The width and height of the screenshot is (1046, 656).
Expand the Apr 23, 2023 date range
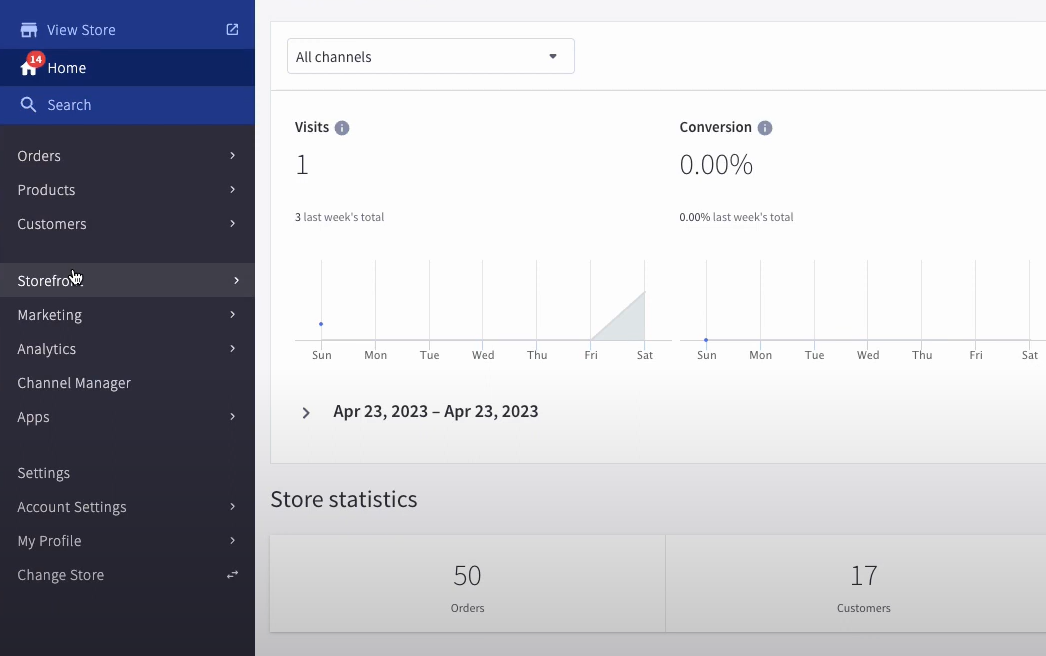coord(306,413)
